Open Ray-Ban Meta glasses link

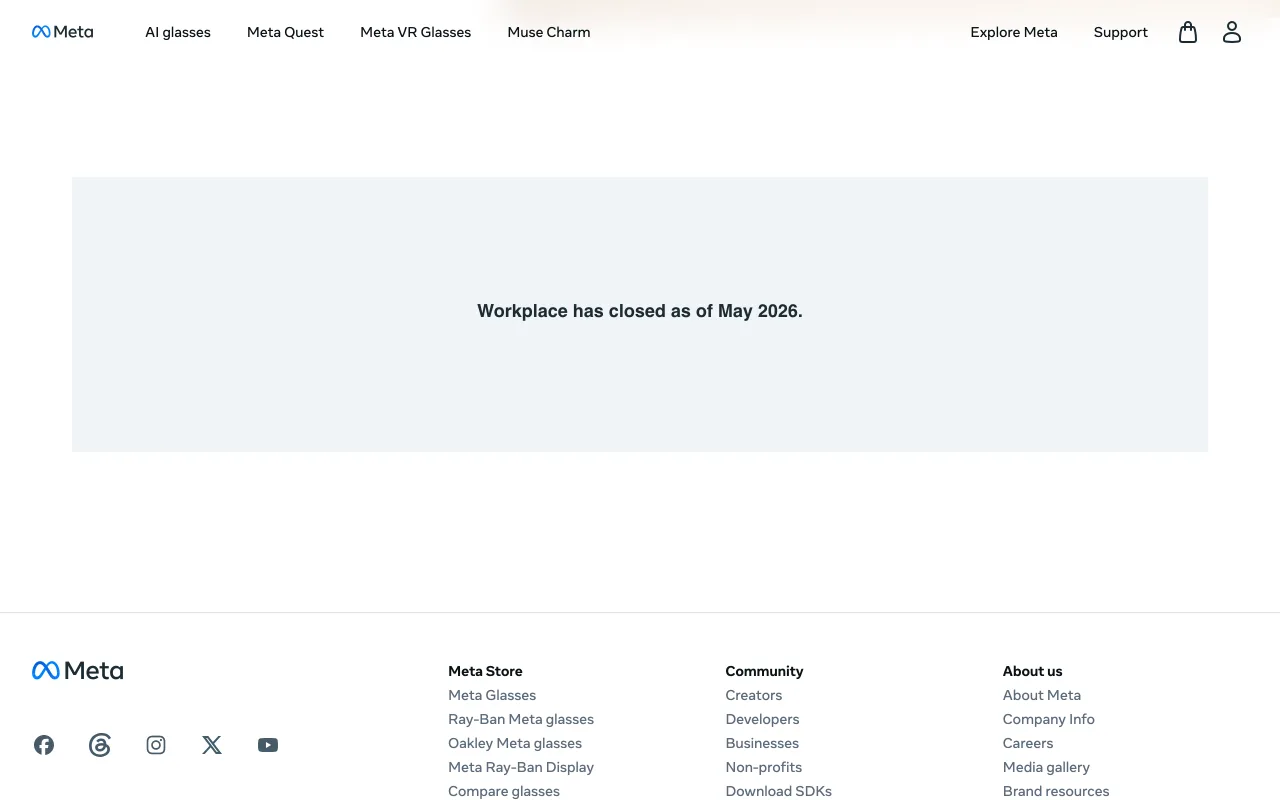click(521, 719)
